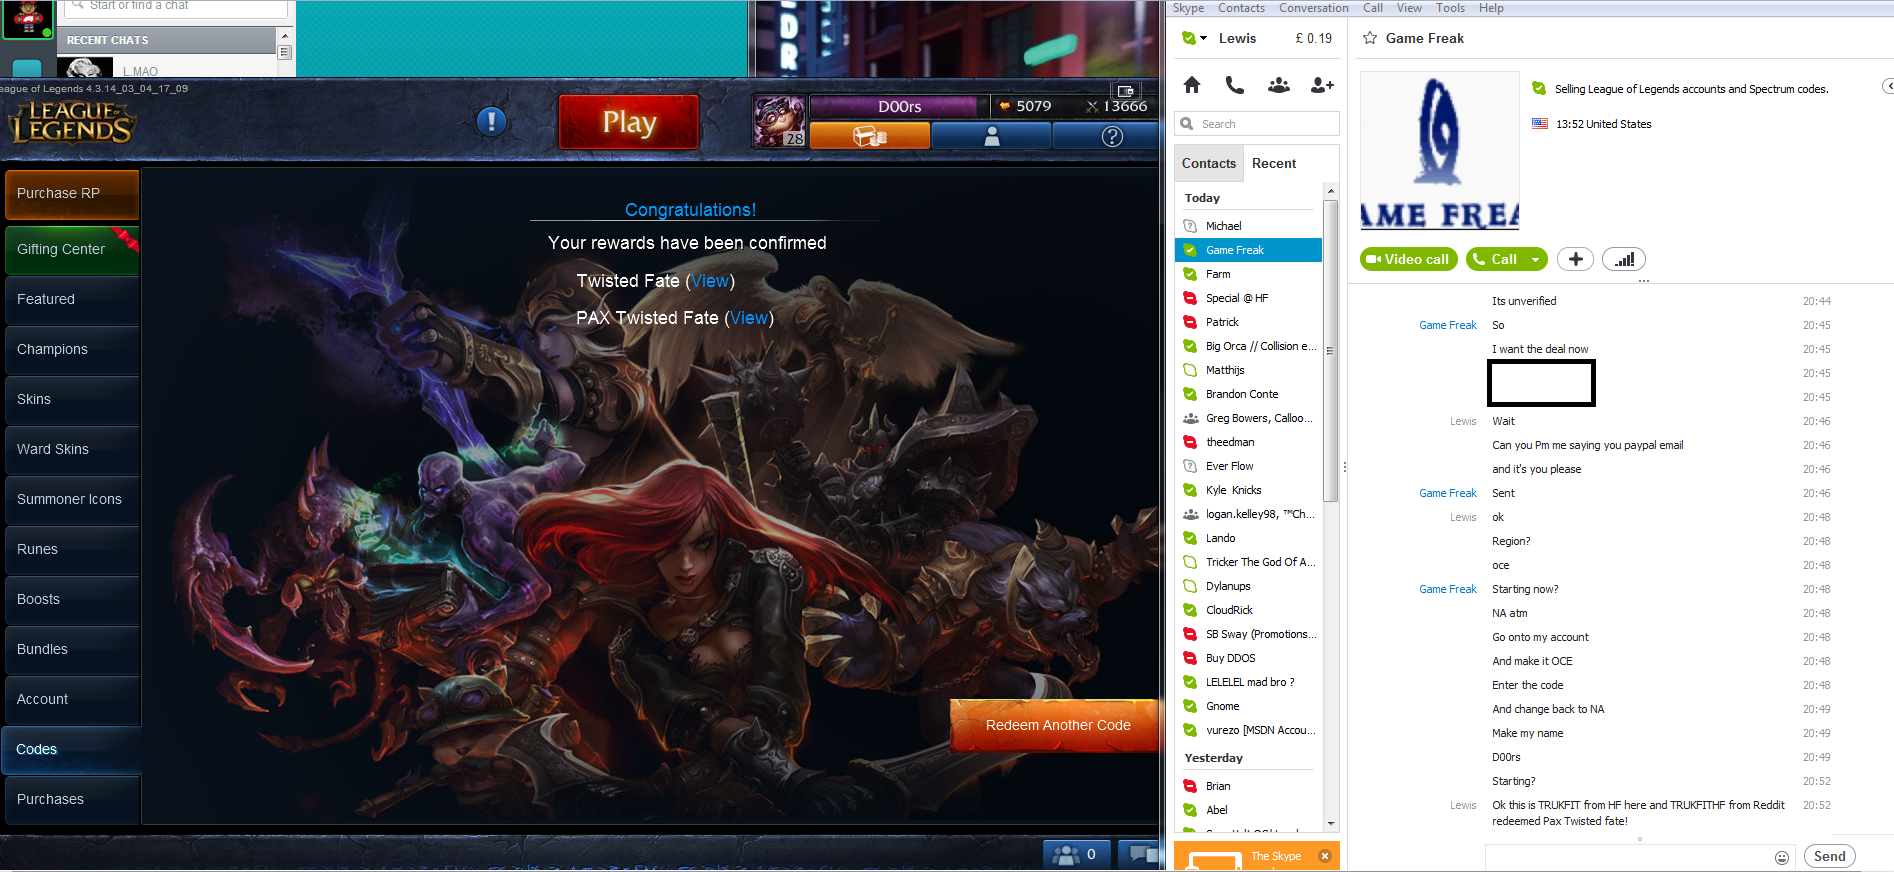
Task: Click the Skype contact search field
Action: tap(1257, 124)
